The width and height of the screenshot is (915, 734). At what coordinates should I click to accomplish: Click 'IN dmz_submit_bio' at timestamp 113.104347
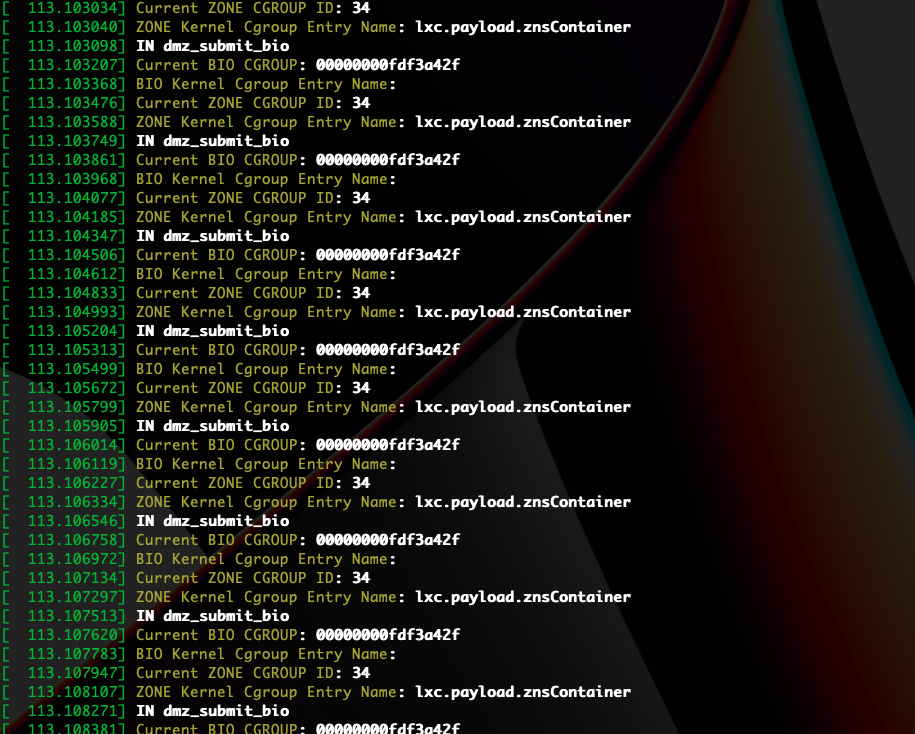point(212,236)
